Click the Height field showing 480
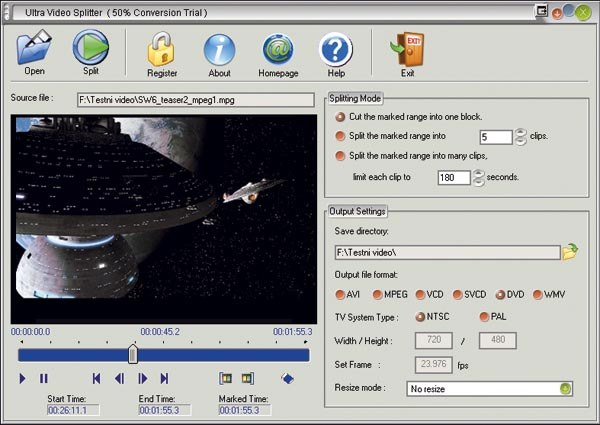Screen dimensions: 600x425 point(497,340)
